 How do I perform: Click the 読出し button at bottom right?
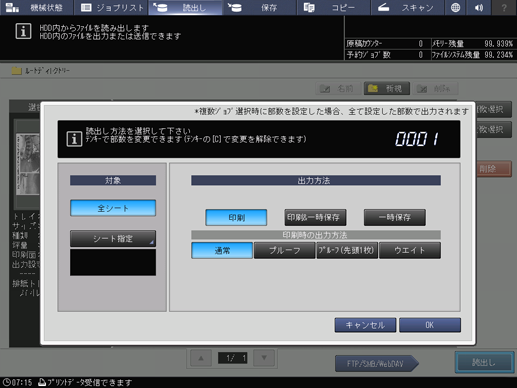point(484,362)
